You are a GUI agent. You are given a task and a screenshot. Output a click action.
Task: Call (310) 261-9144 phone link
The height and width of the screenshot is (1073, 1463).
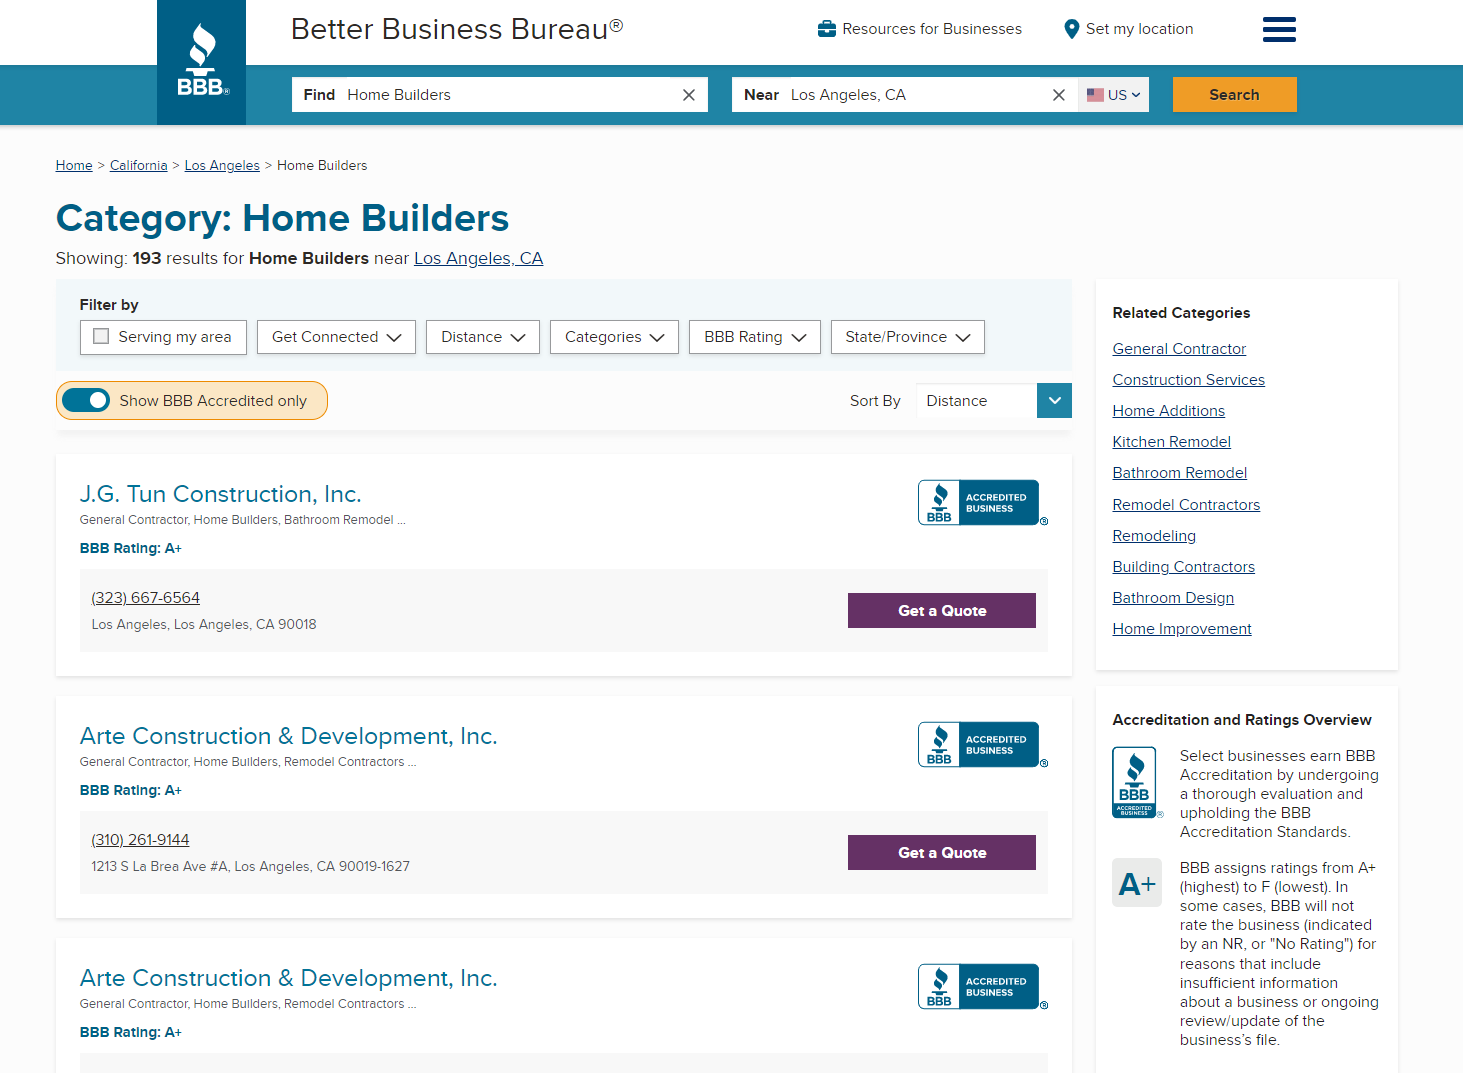(x=141, y=840)
